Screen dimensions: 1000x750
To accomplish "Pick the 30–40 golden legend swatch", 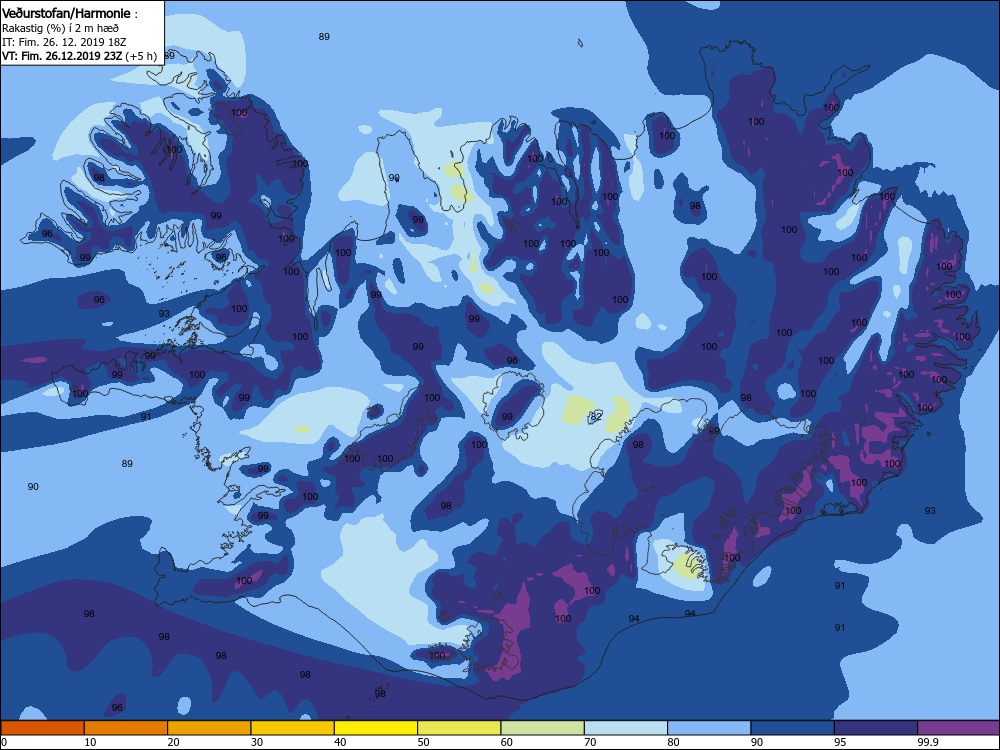I will (293, 728).
